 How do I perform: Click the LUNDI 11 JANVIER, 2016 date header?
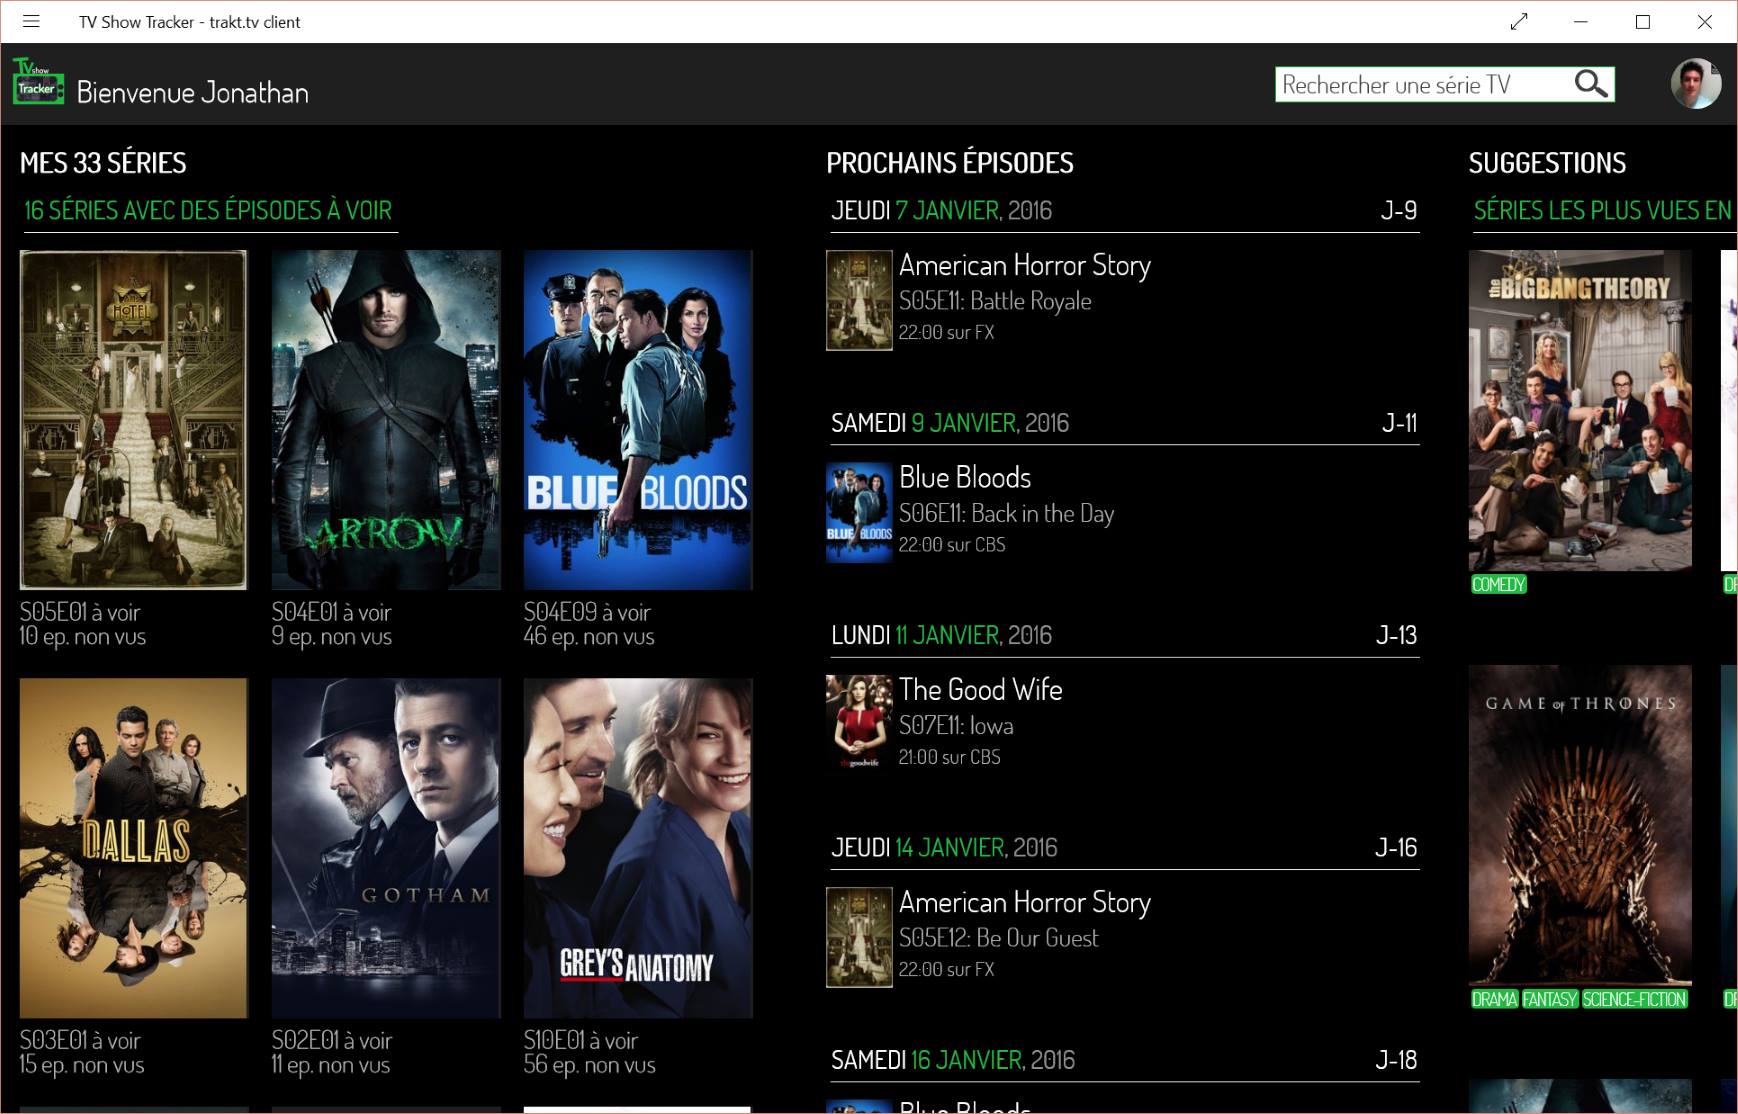pos(942,636)
